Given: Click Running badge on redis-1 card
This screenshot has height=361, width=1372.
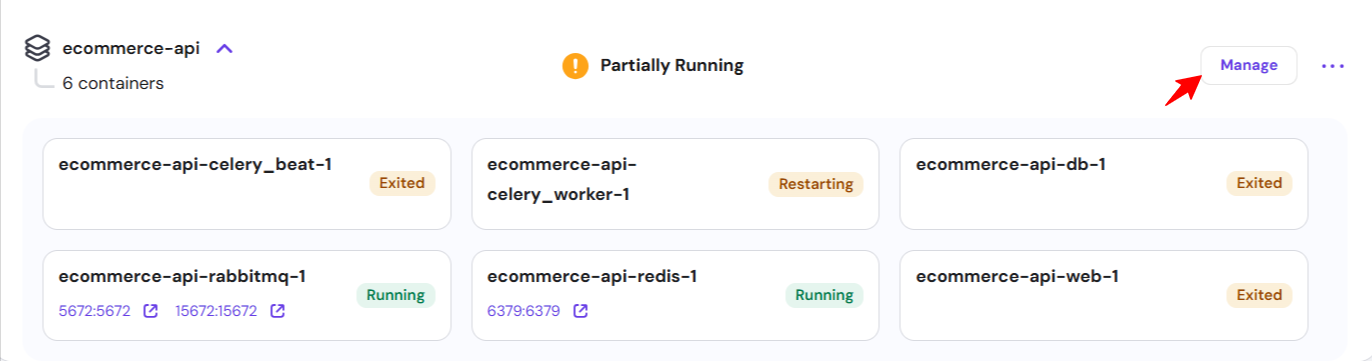Looking at the screenshot, I should [x=824, y=295].
